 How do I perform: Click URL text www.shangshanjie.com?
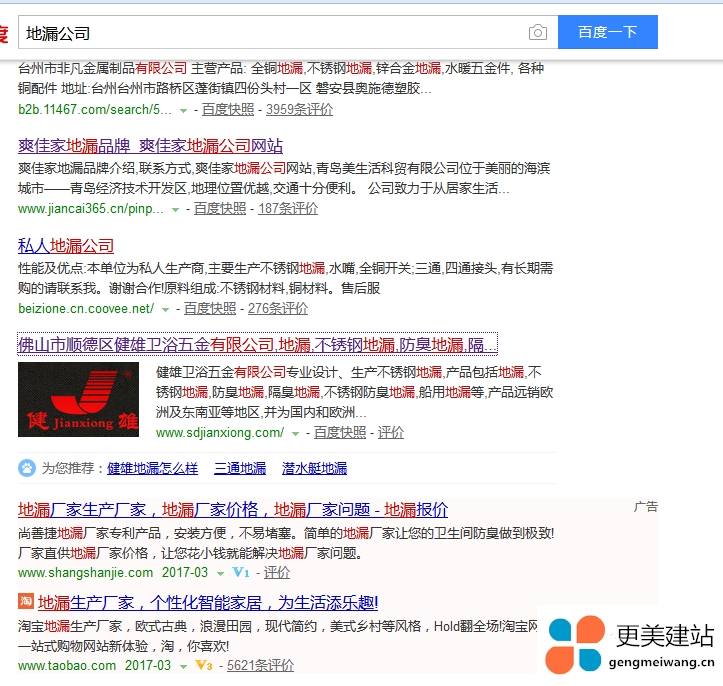(85, 573)
